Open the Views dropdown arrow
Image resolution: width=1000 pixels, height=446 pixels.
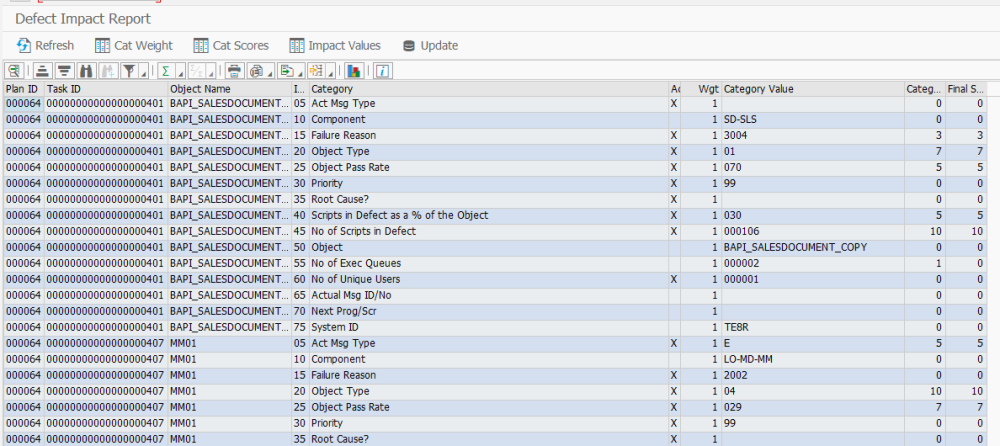coord(270,71)
